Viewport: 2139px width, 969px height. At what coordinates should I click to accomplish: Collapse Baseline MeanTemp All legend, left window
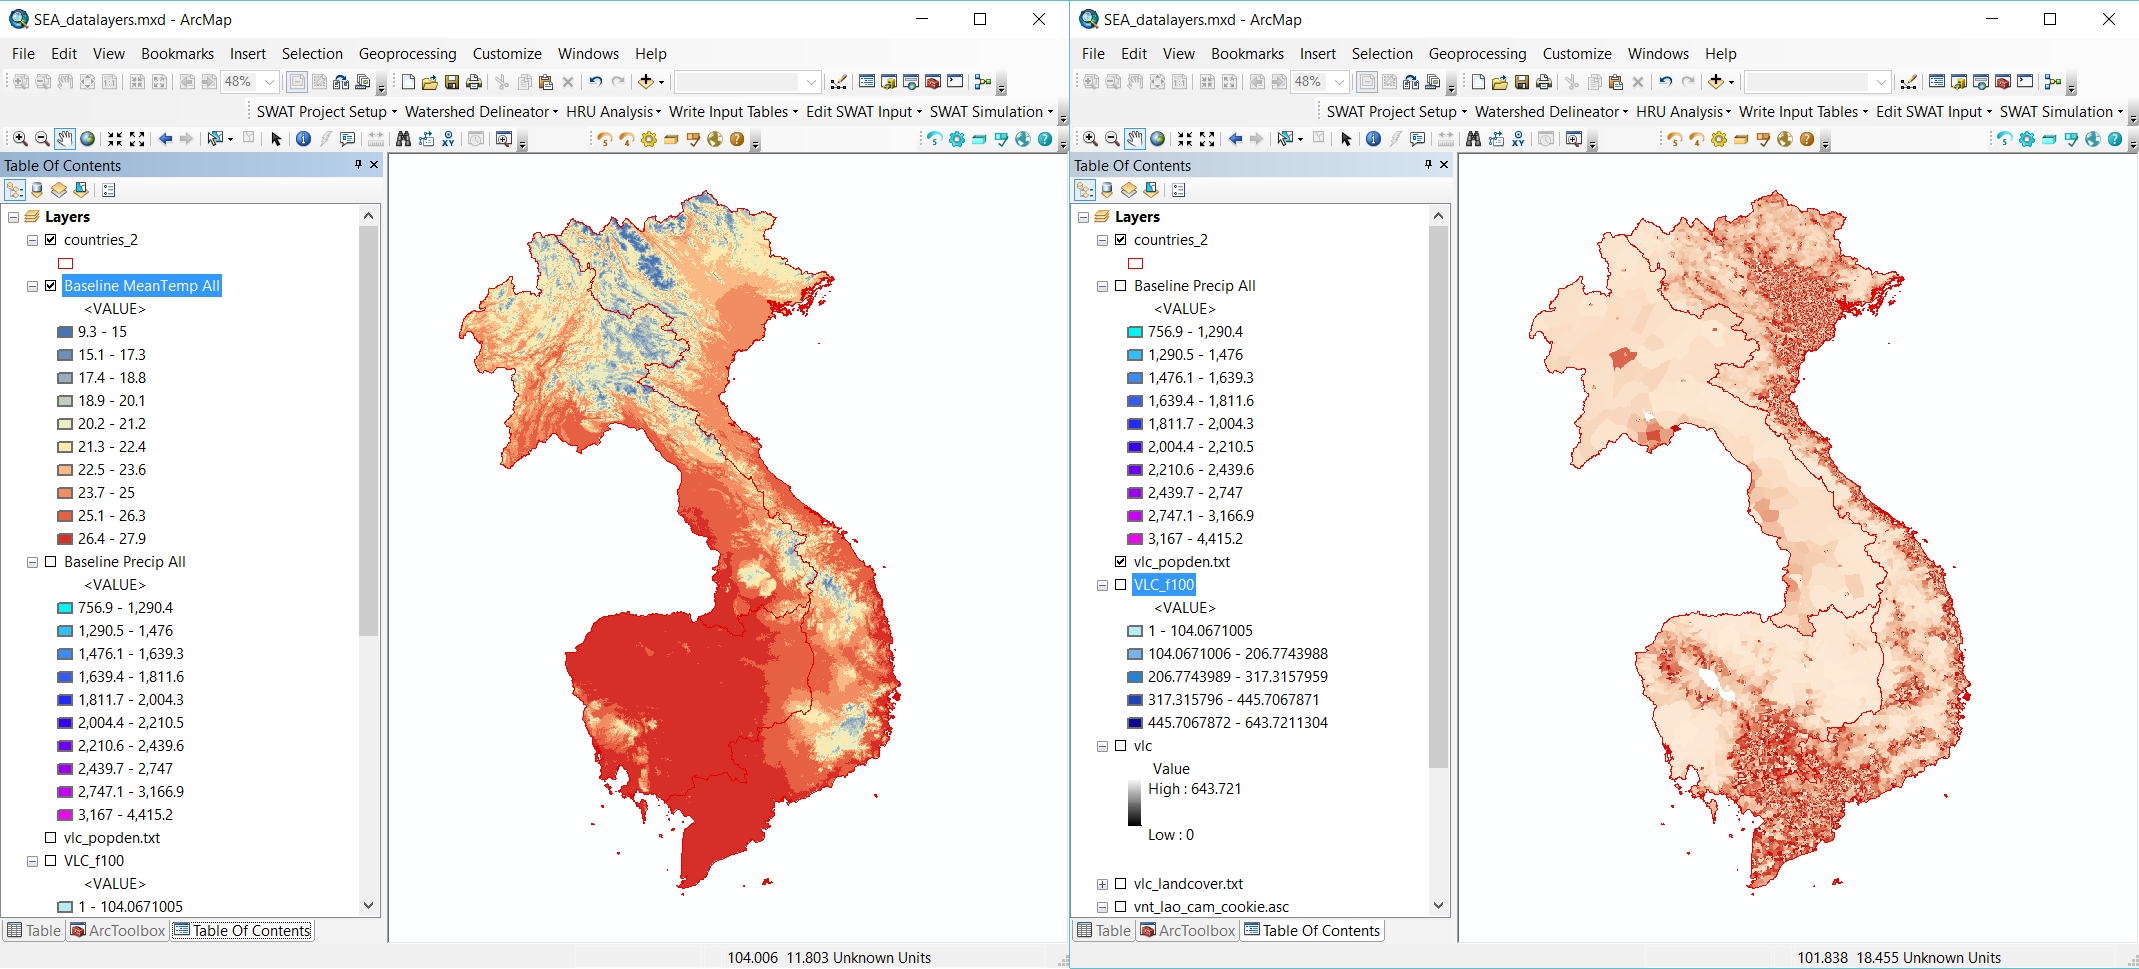[x=32, y=286]
